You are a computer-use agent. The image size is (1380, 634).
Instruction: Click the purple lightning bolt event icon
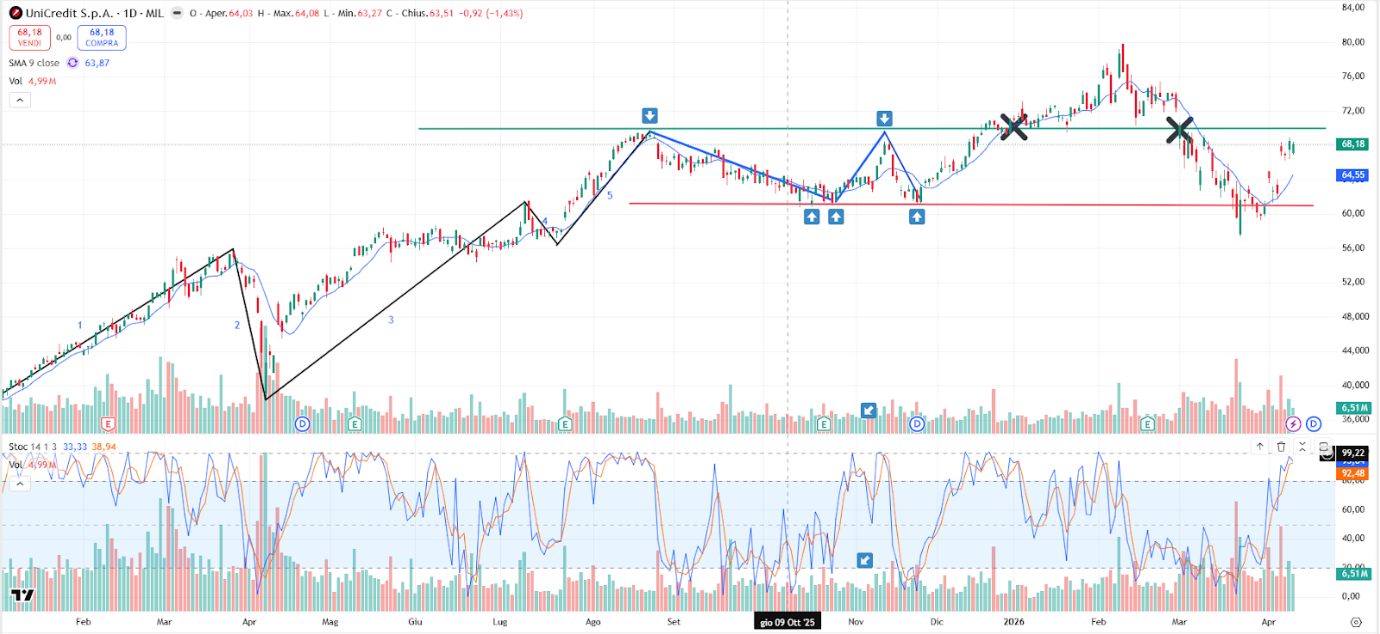(1293, 424)
